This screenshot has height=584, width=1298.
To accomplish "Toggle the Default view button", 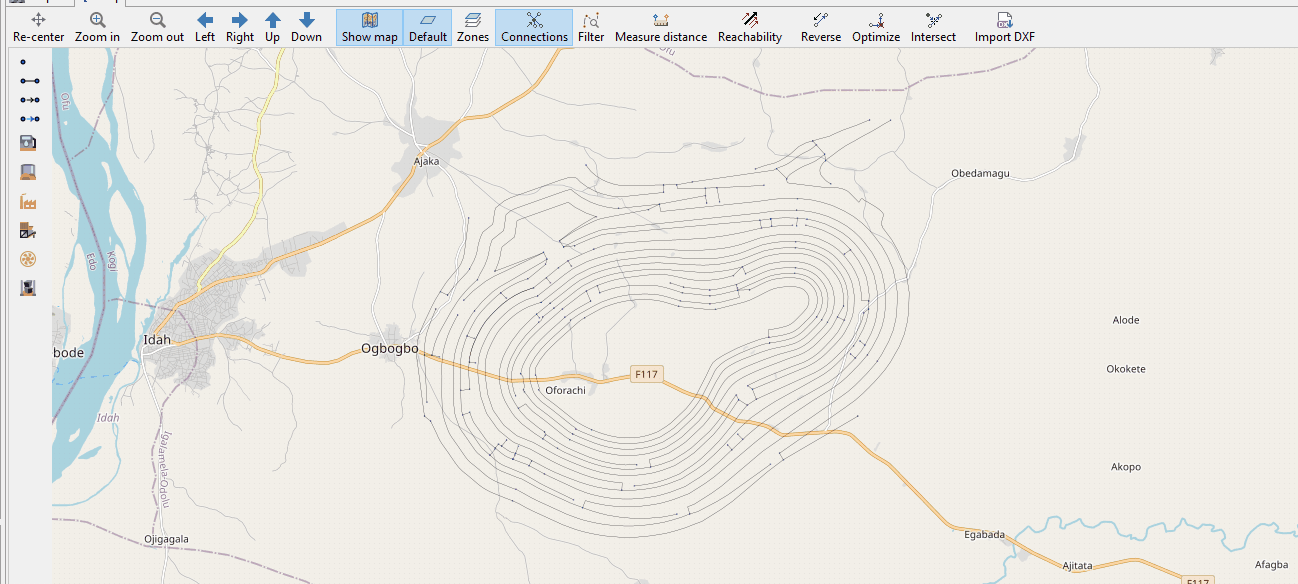I will [x=428, y=28].
